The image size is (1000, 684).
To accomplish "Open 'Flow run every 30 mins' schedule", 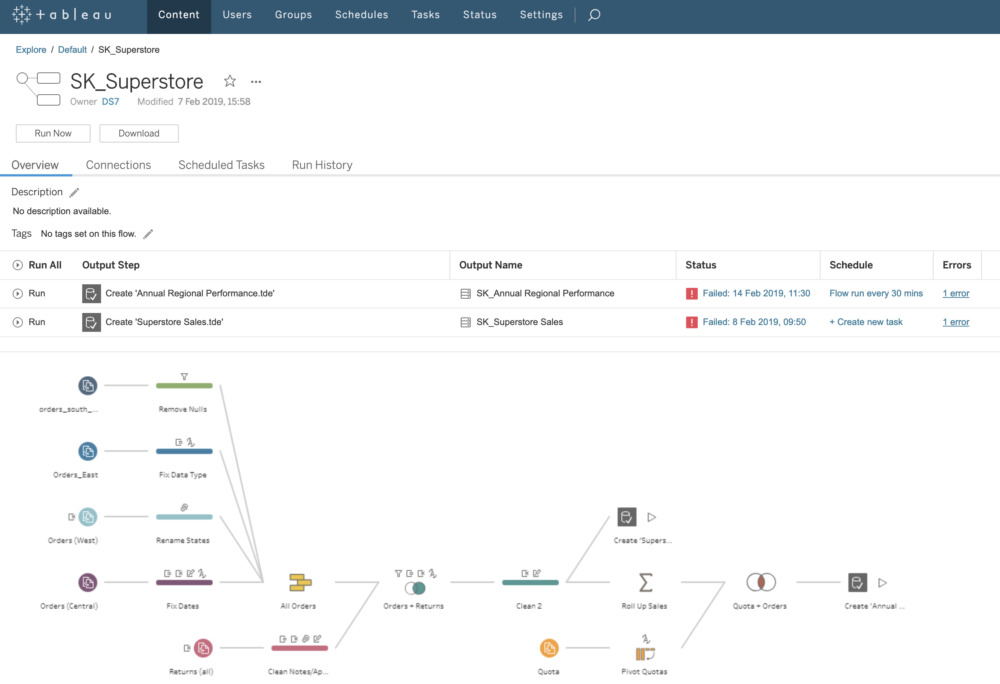I will point(876,293).
